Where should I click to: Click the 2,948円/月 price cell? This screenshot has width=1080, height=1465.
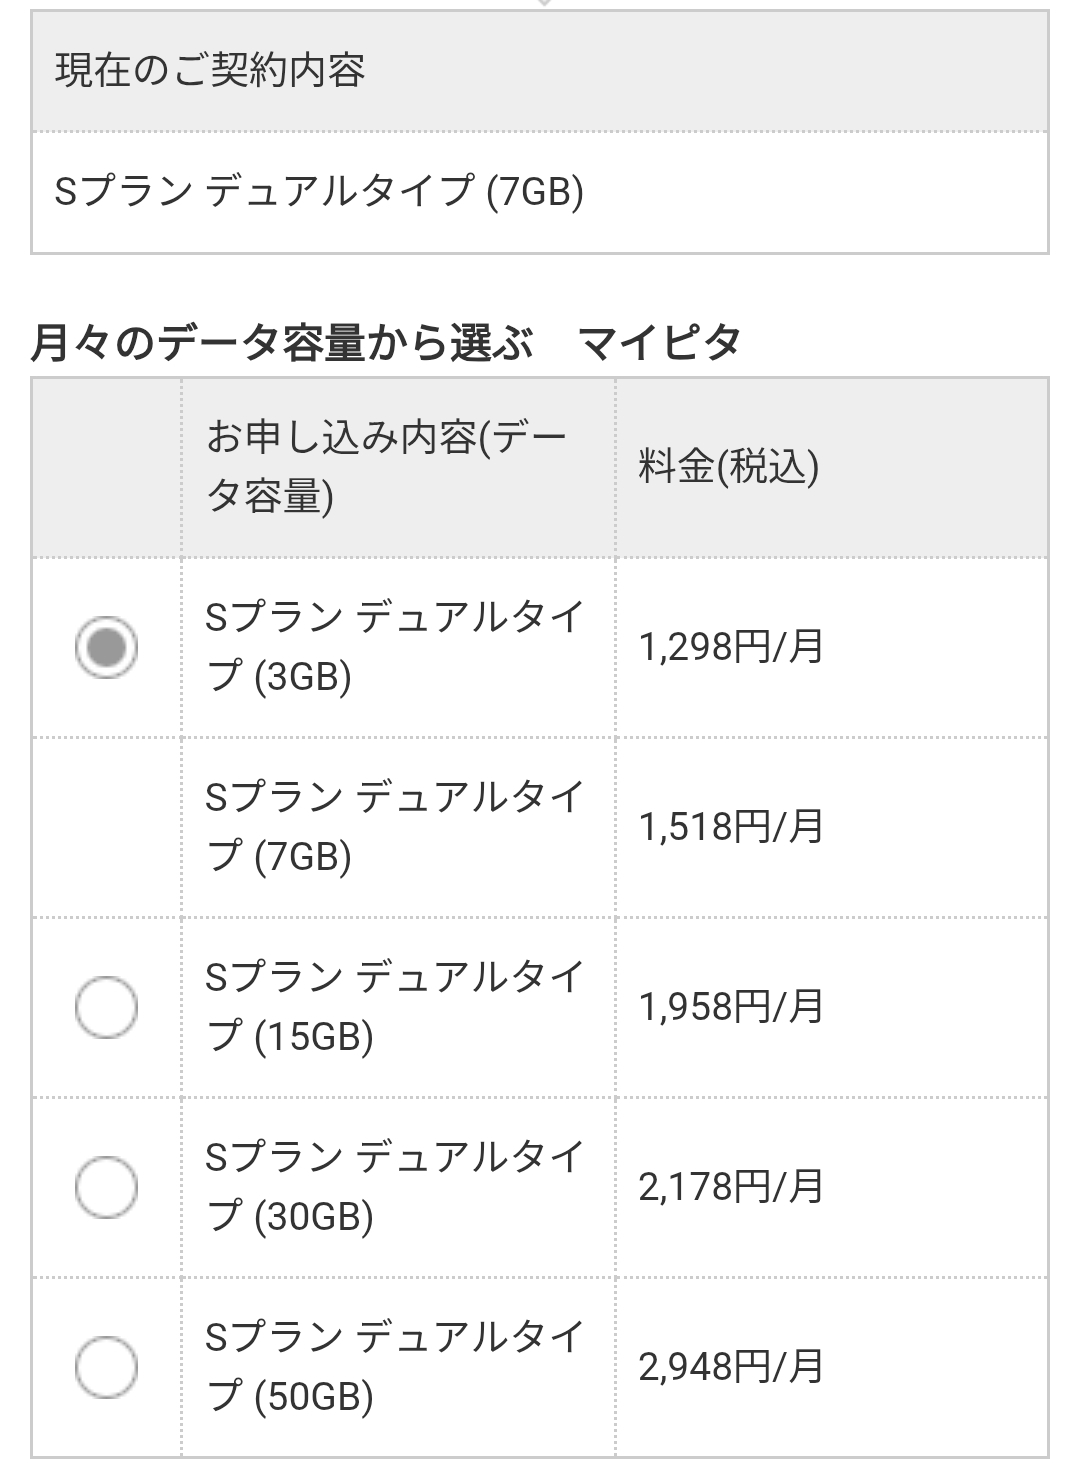[731, 1367]
